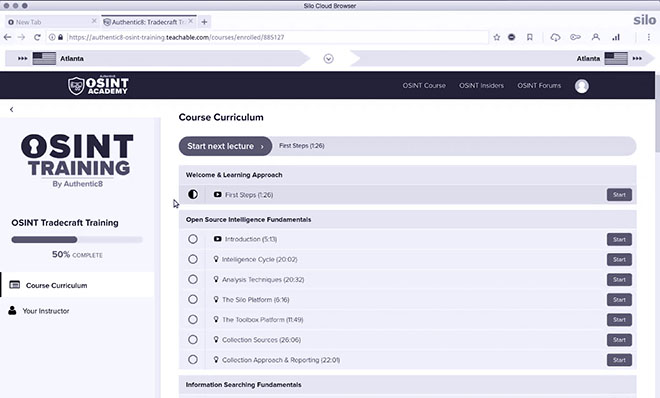Expand the location bar center chevron
The image size is (660, 398).
[328, 58]
